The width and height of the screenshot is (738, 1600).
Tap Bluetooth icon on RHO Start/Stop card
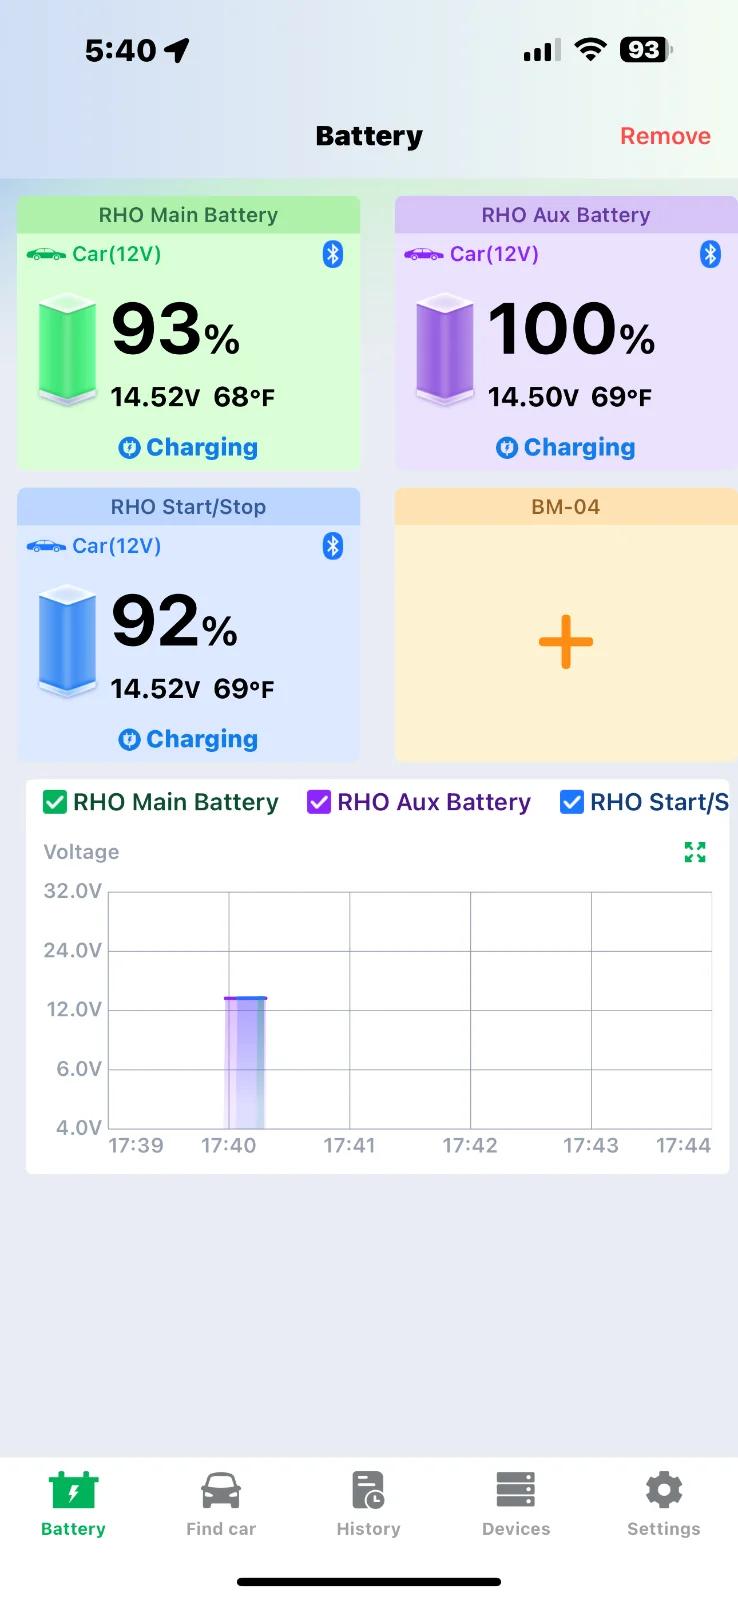[x=333, y=546]
